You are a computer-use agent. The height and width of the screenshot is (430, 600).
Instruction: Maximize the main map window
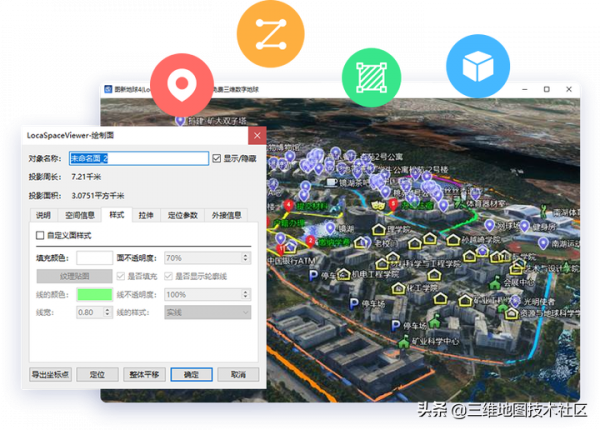coord(547,89)
